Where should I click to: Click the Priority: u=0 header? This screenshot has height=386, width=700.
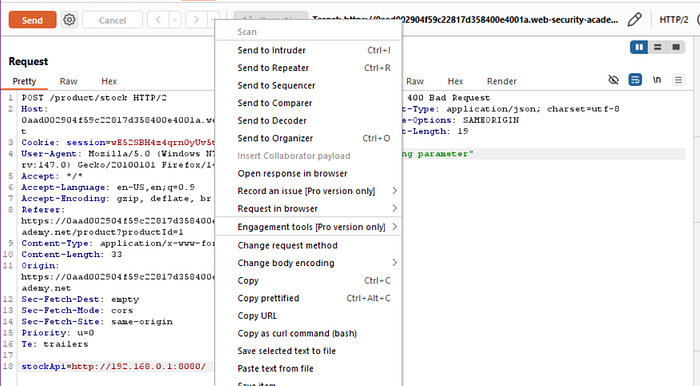pos(58,333)
